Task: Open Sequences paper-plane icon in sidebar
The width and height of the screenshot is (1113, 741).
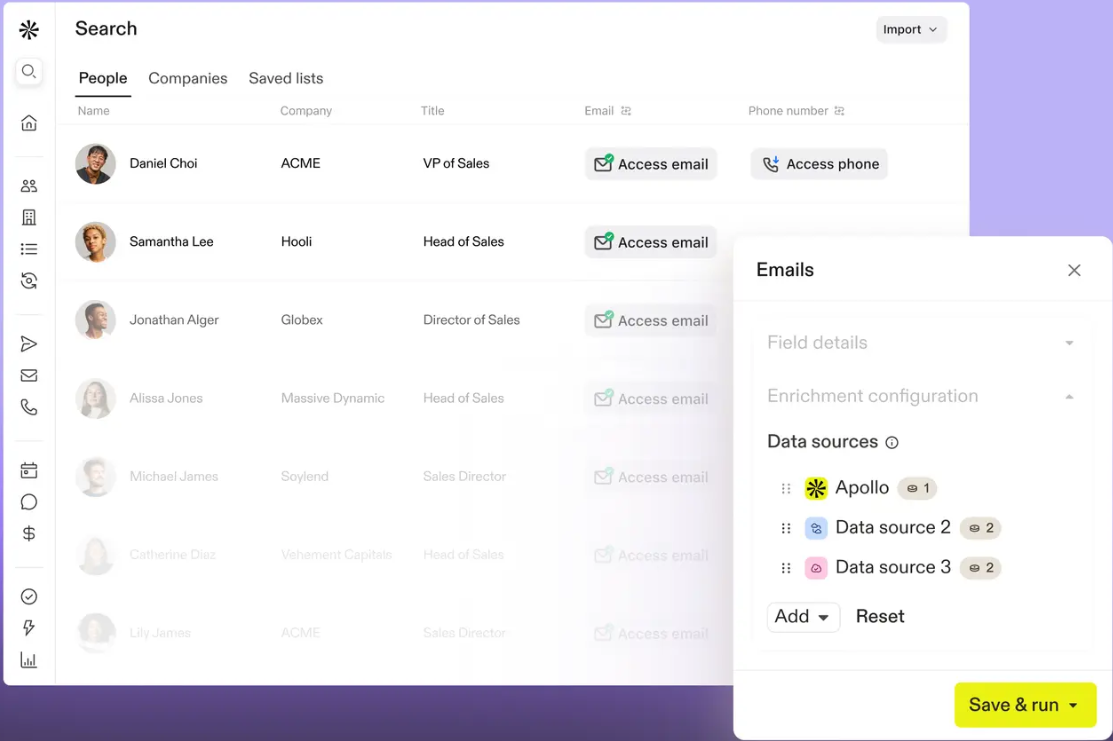Action: coord(28,344)
